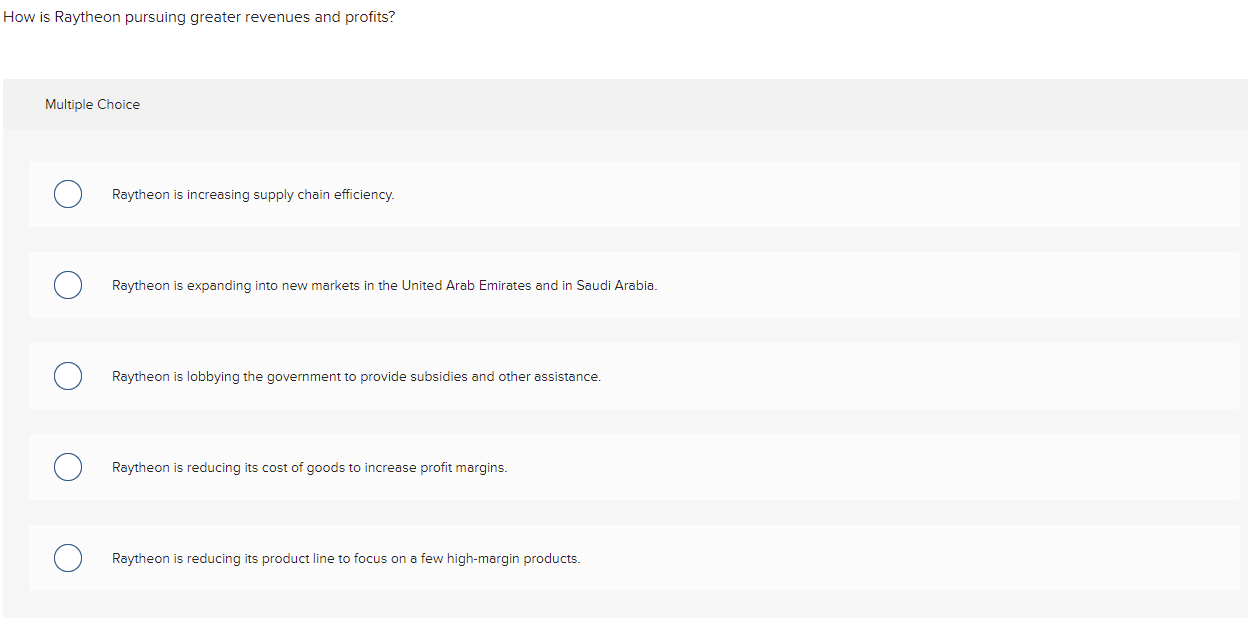Click the text mentioning subsidies and assistance
Viewport: 1248px width, 618px height.
click(x=356, y=376)
